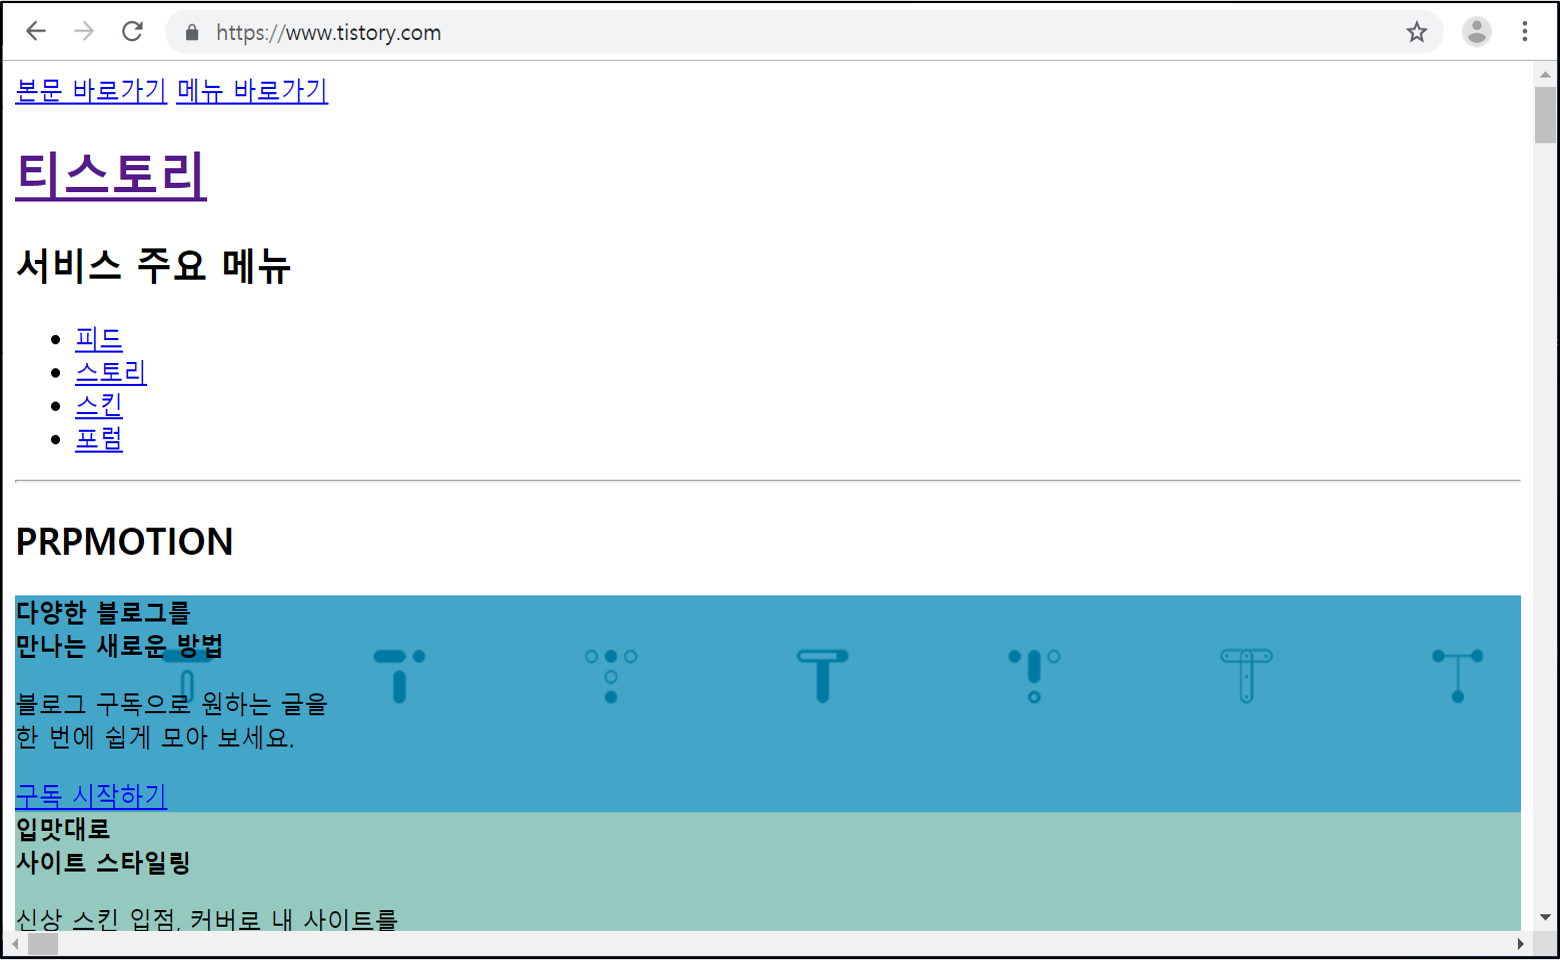Click the horizontal scrollbar right arrow
The width and height of the screenshot is (1560, 960).
pyautogui.click(x=1521, y=944)
